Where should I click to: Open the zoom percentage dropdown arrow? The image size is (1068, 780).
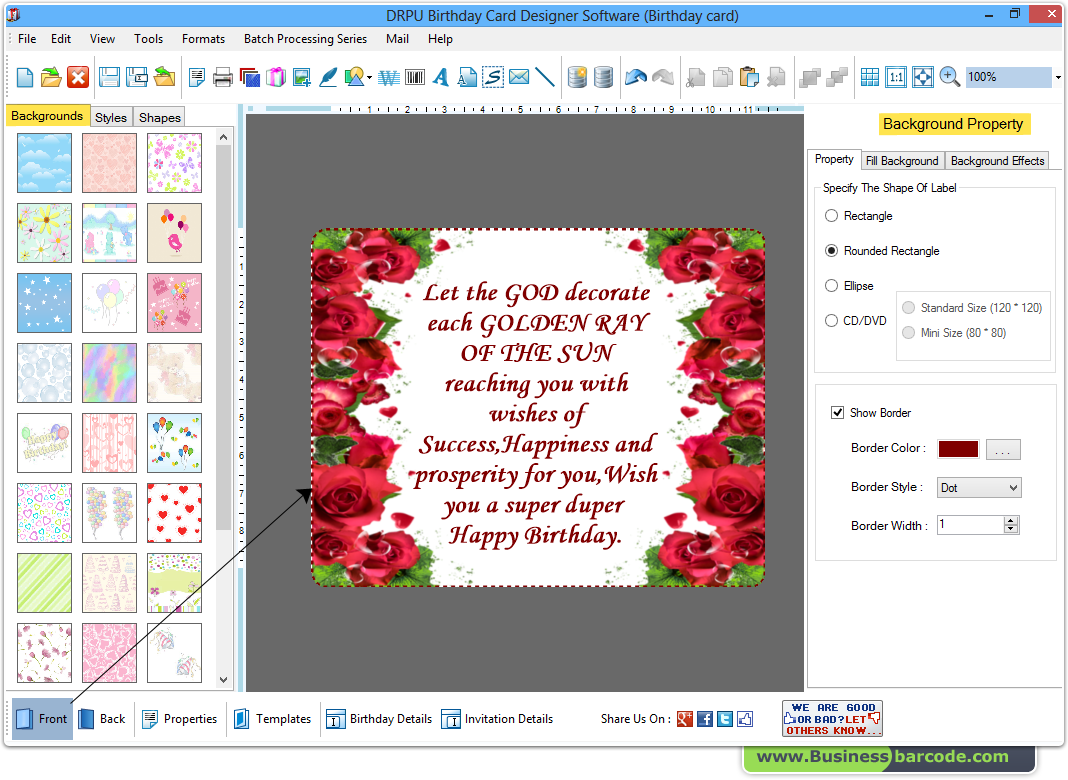(1057, 78)
